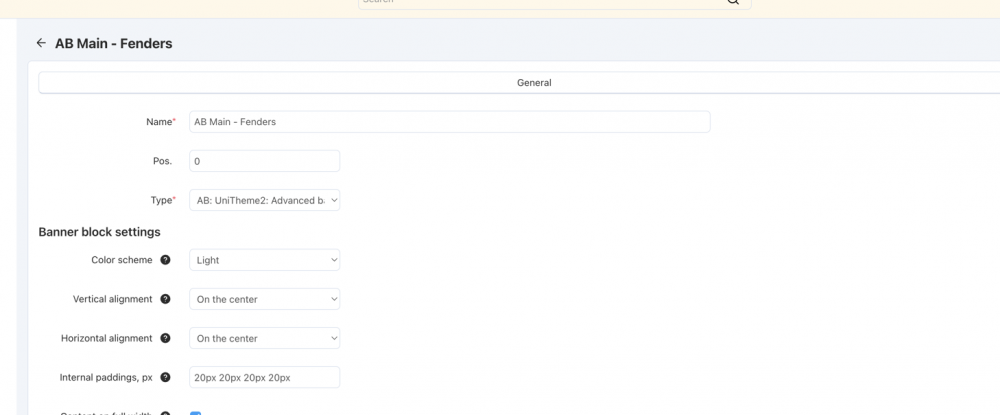Click the Color scheme help icon
Viewport: 1000px width, 415px height.
(166, 260)
